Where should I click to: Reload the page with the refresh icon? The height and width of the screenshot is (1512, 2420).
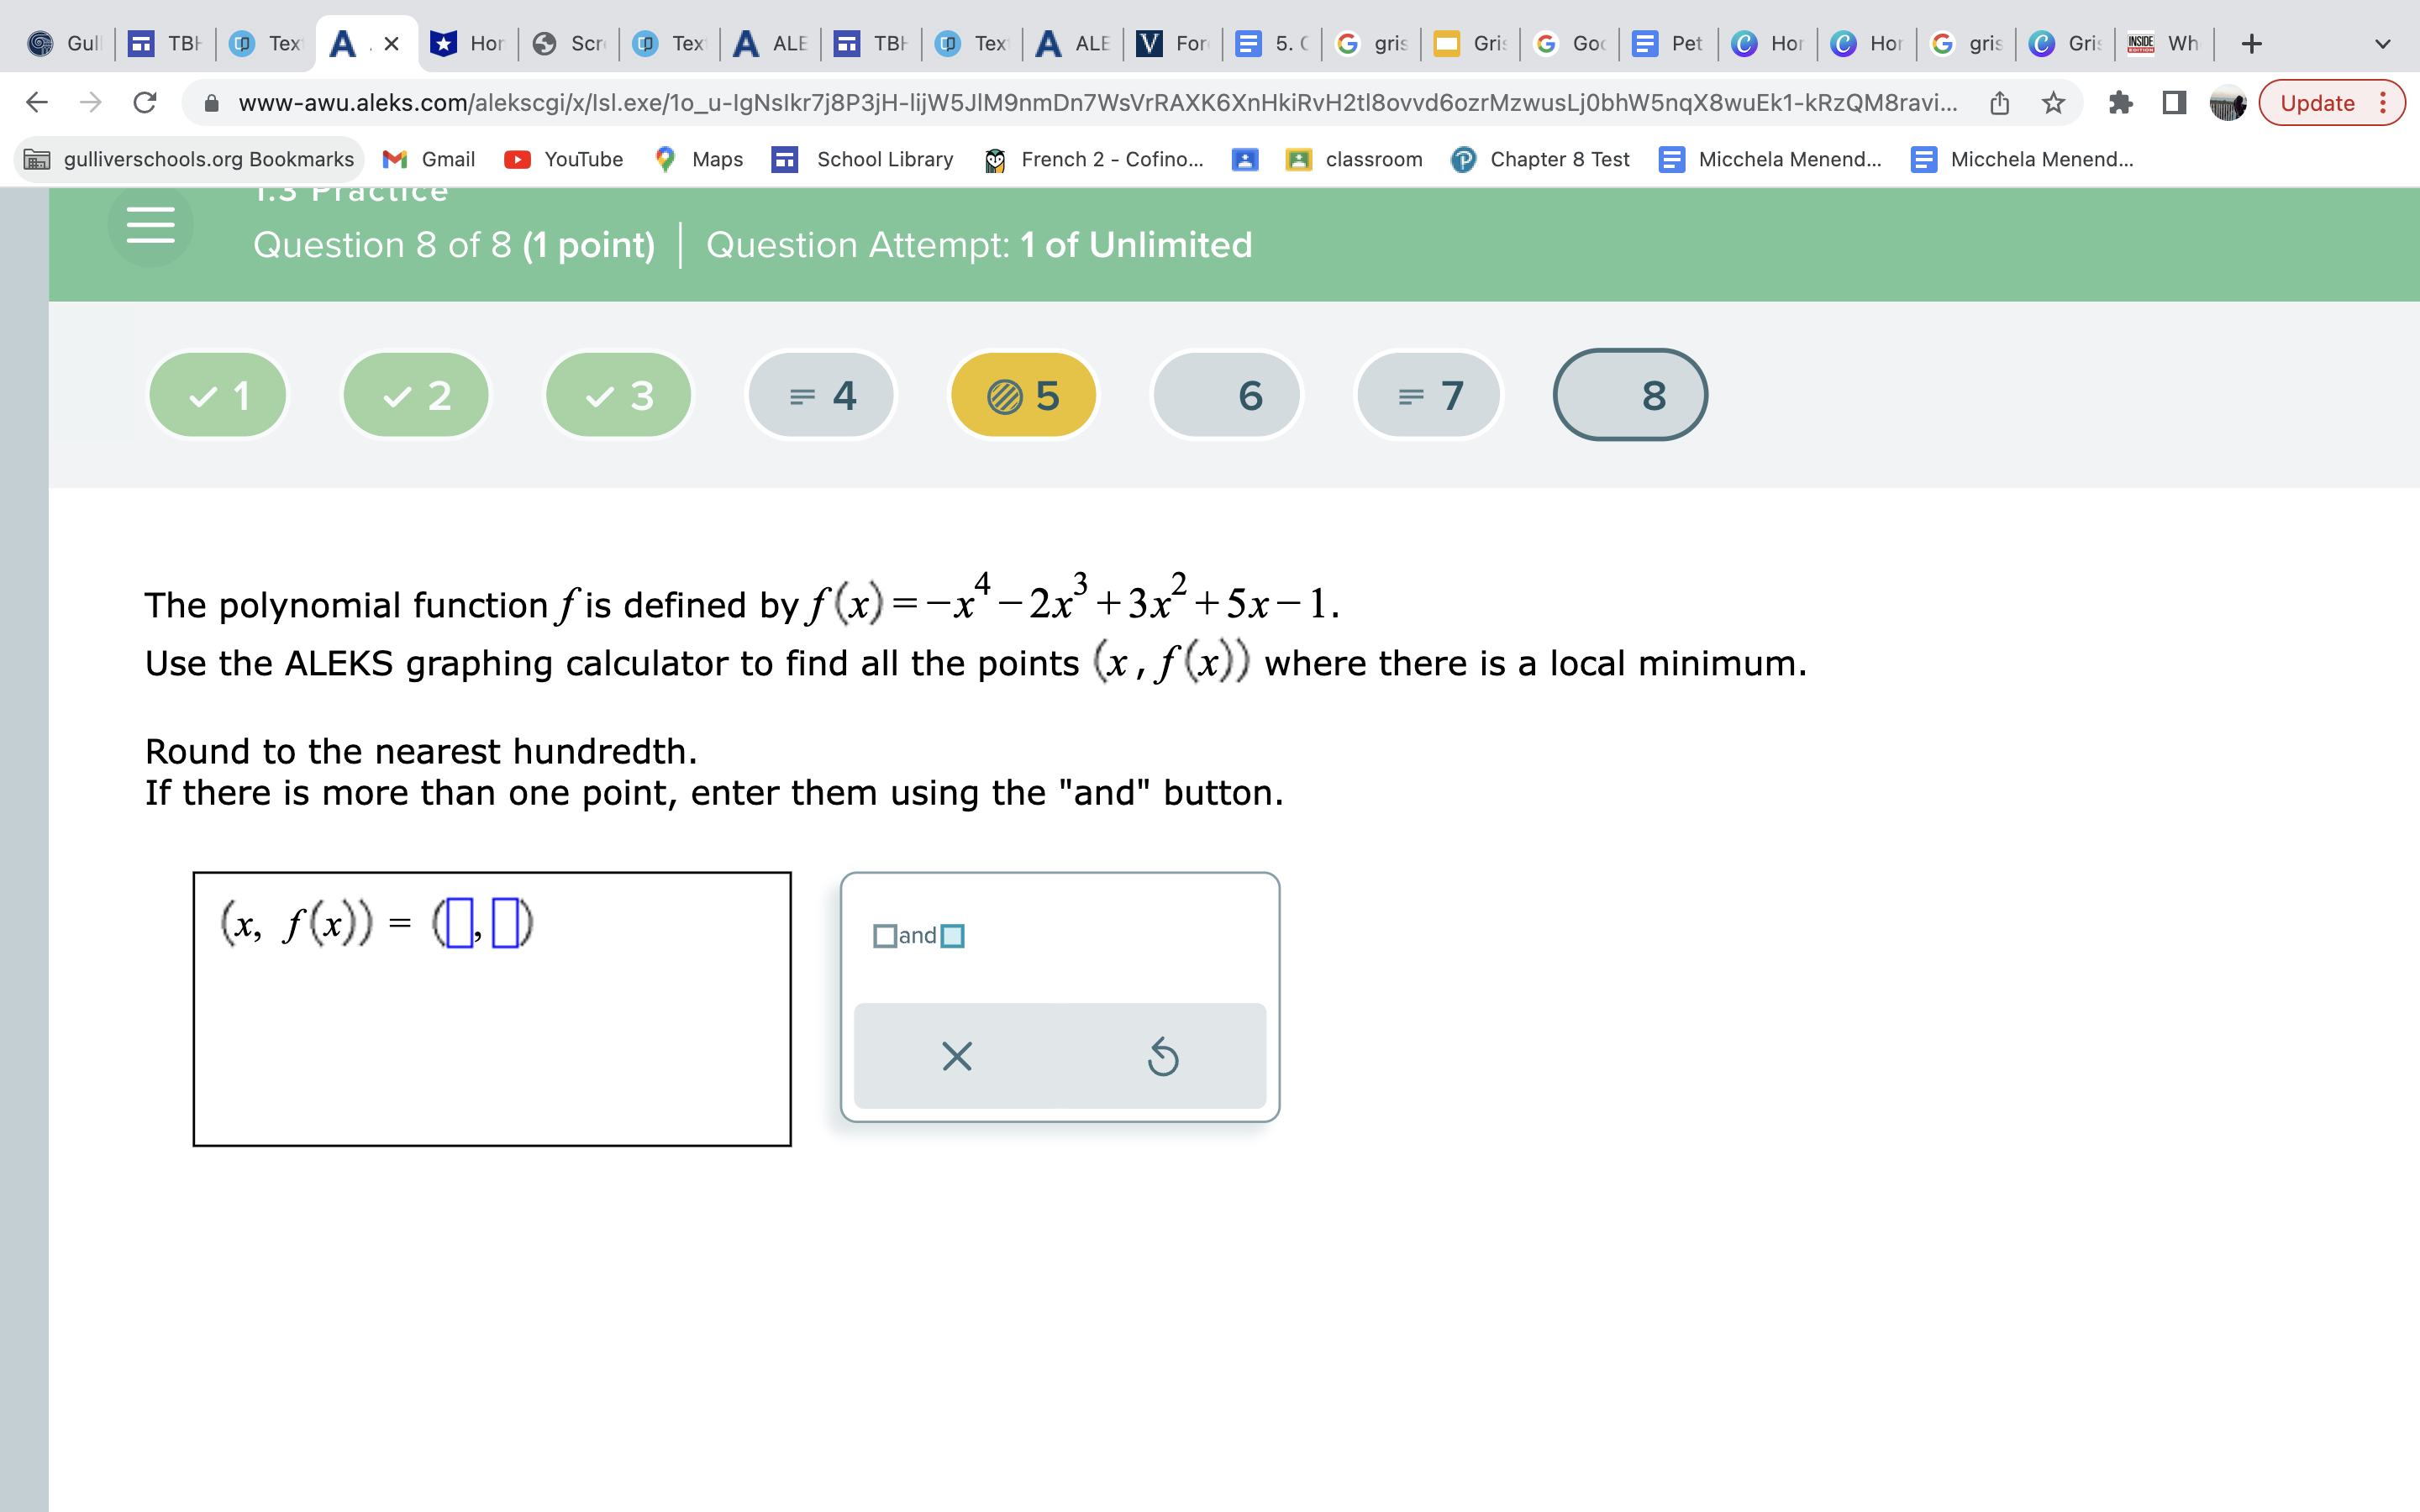tap(145, 102)
